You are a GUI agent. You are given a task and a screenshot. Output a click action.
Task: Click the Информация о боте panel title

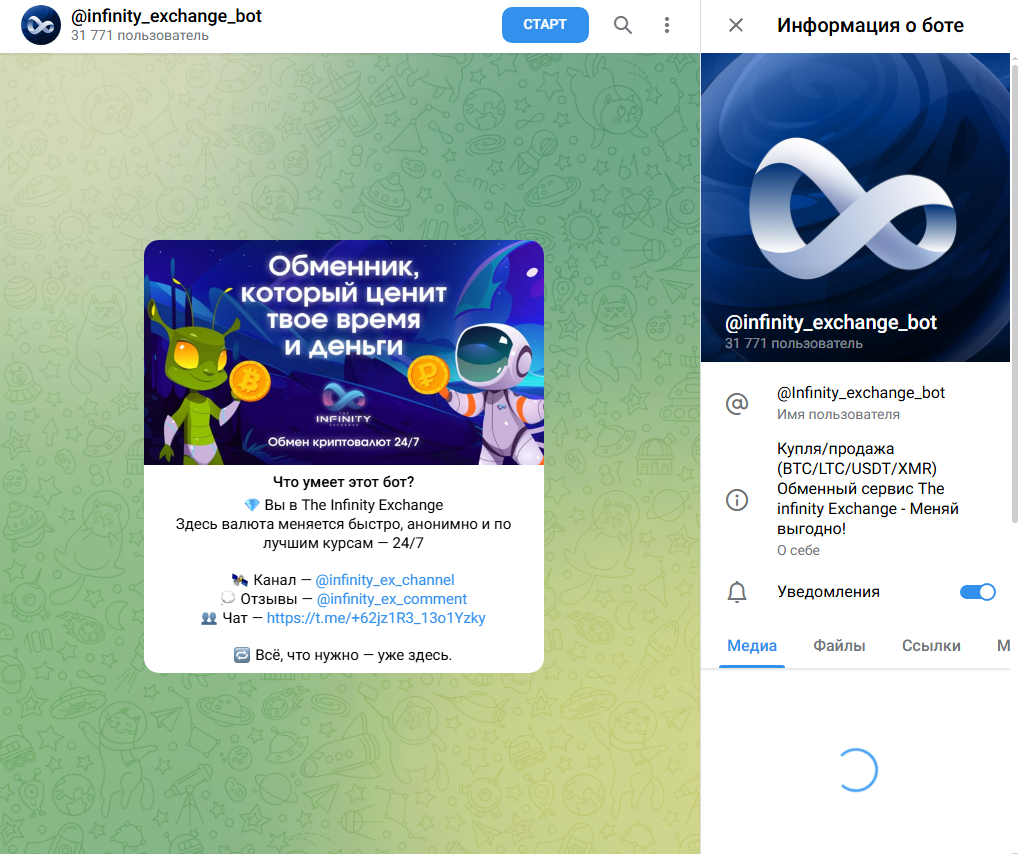[870, 25]
